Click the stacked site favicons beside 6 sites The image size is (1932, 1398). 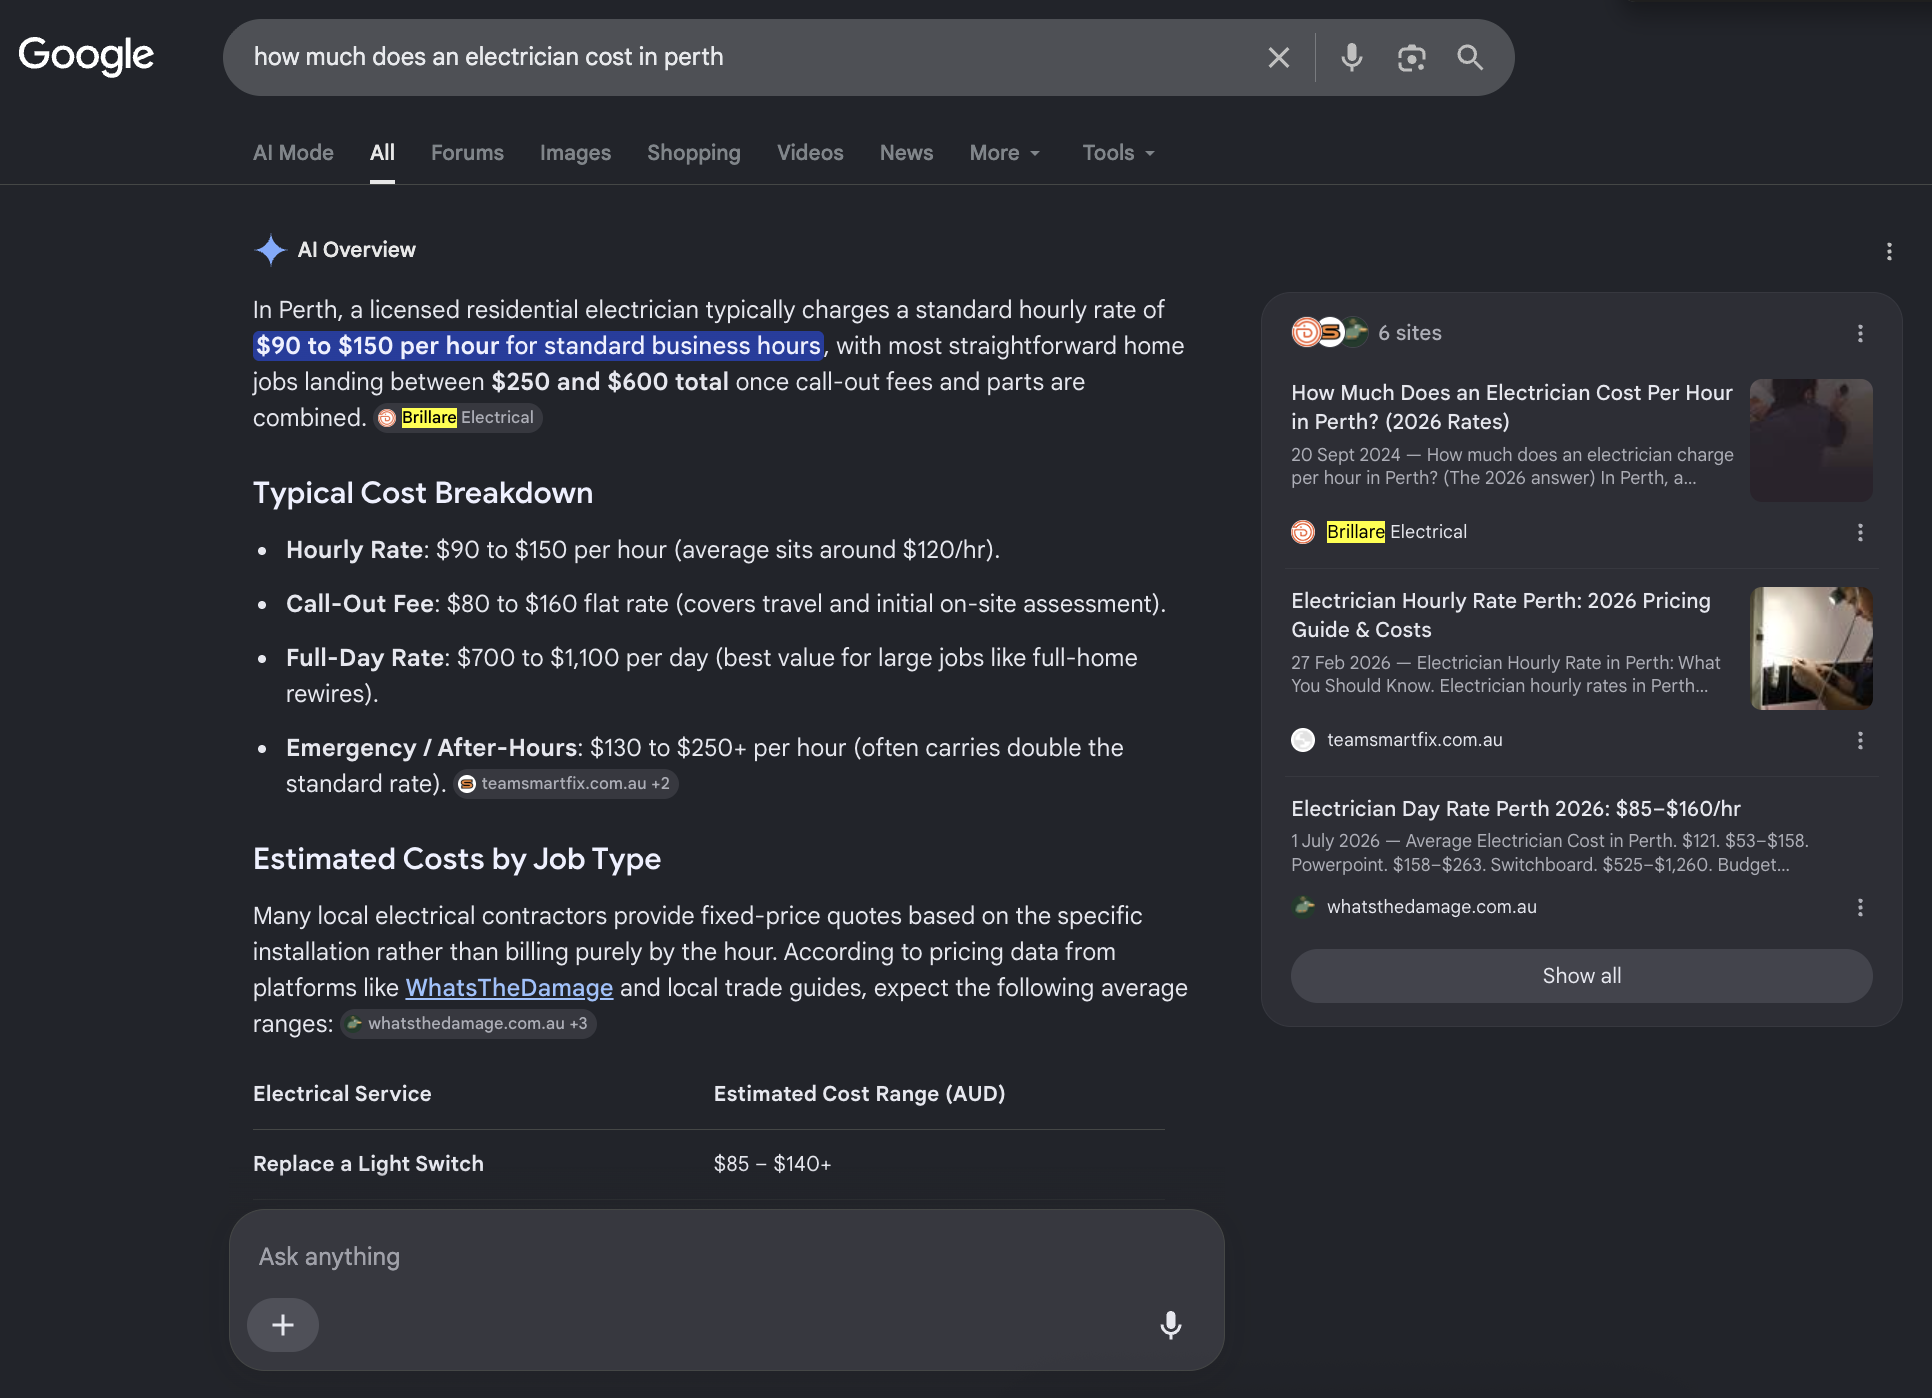pyautogui.click(x=1329, y=332)
